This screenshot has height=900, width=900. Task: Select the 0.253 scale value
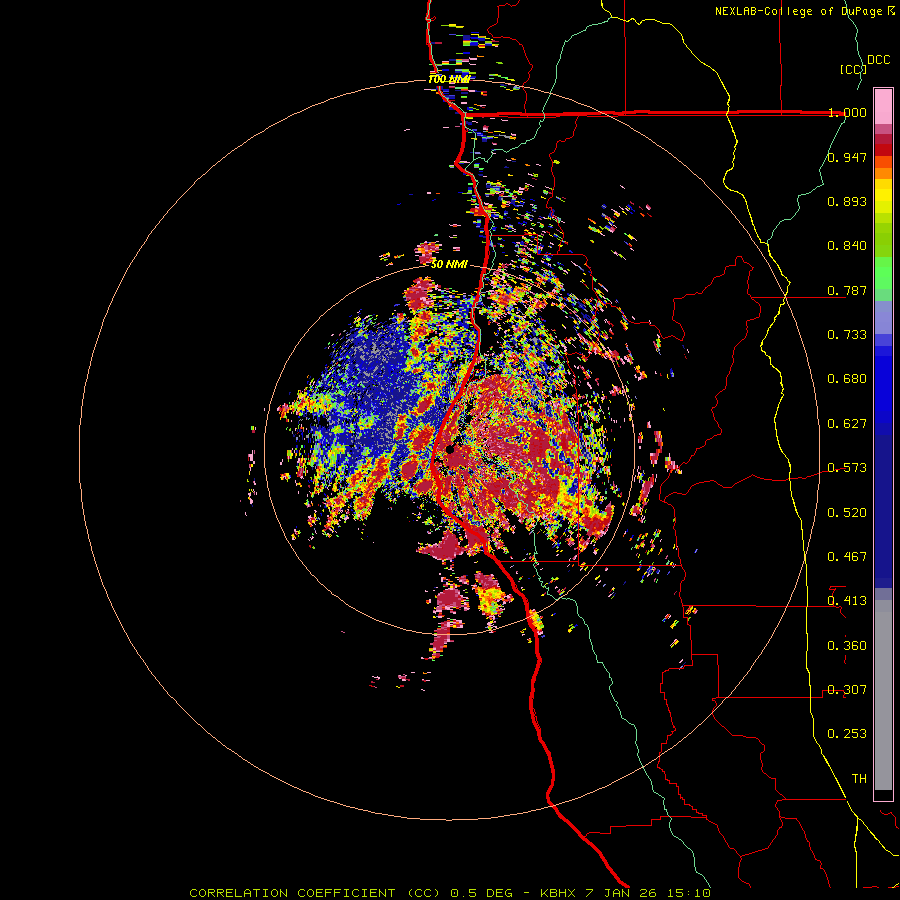847,734
